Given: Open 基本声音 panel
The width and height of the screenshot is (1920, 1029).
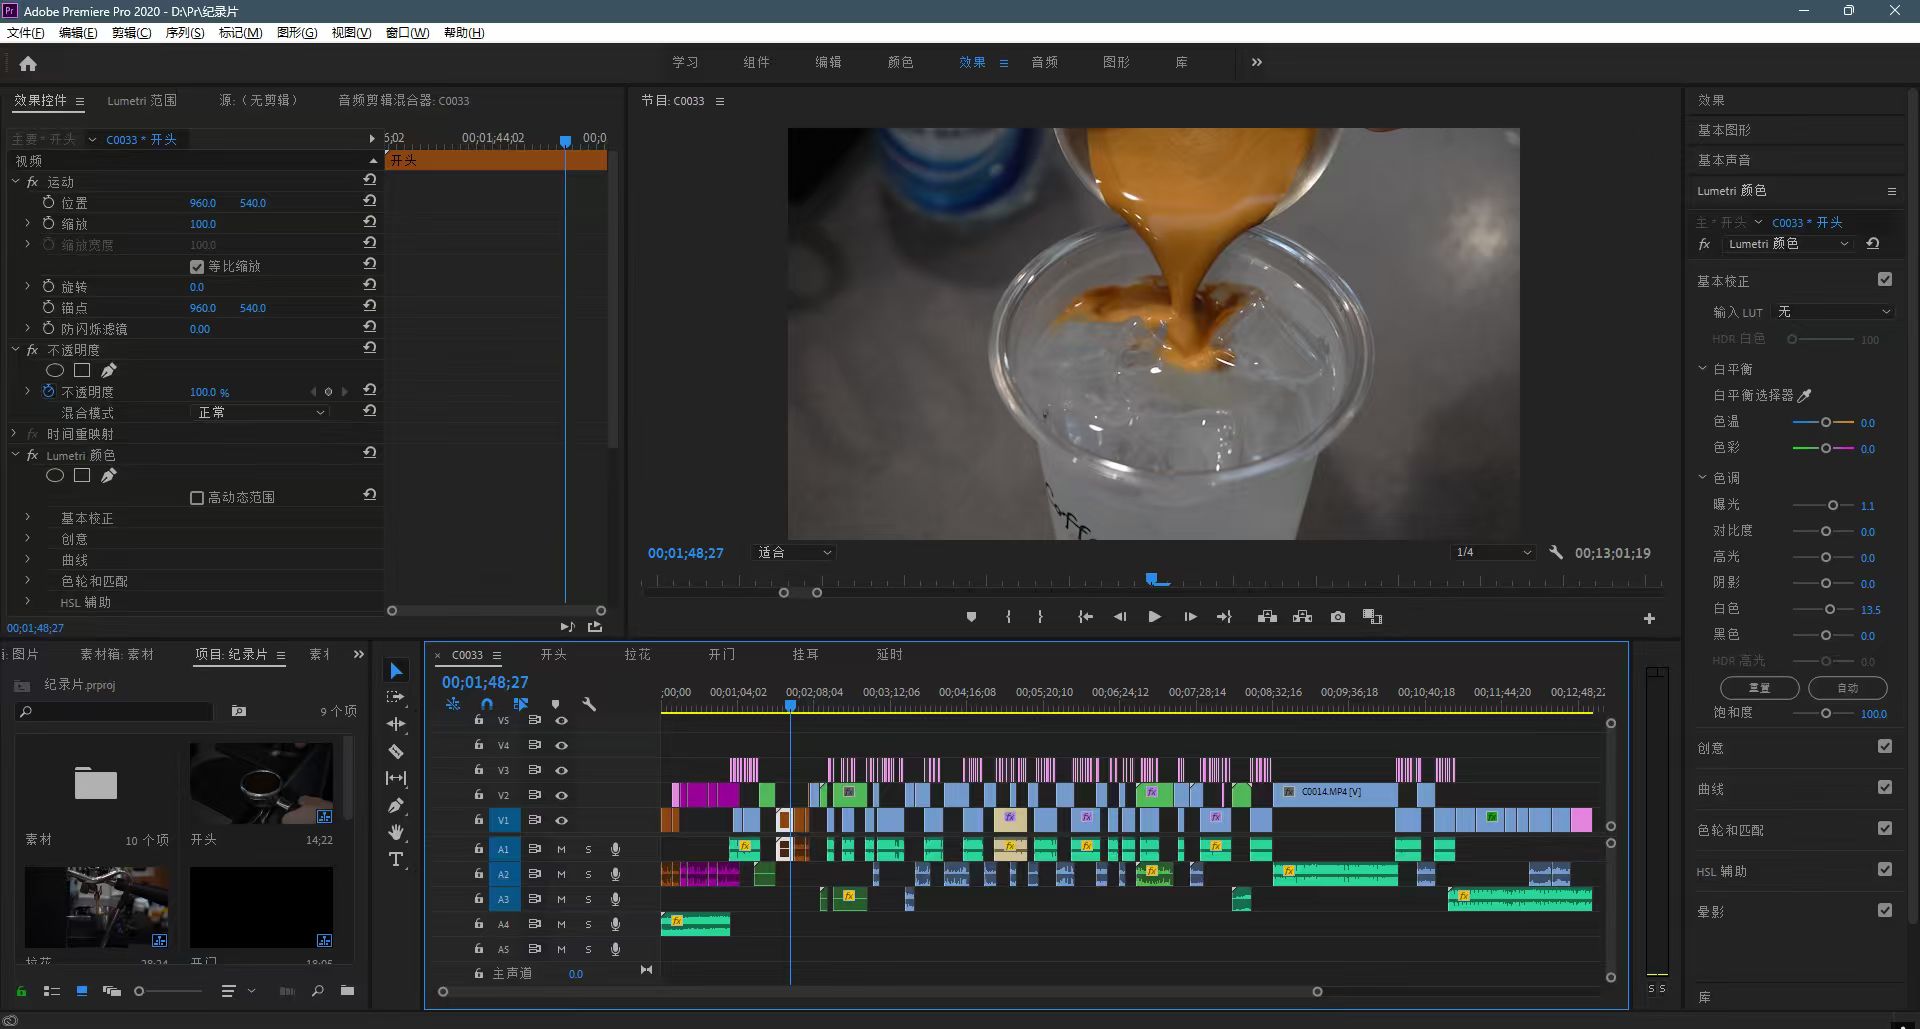Looking at the screenshot, I should click(1724, 160).
